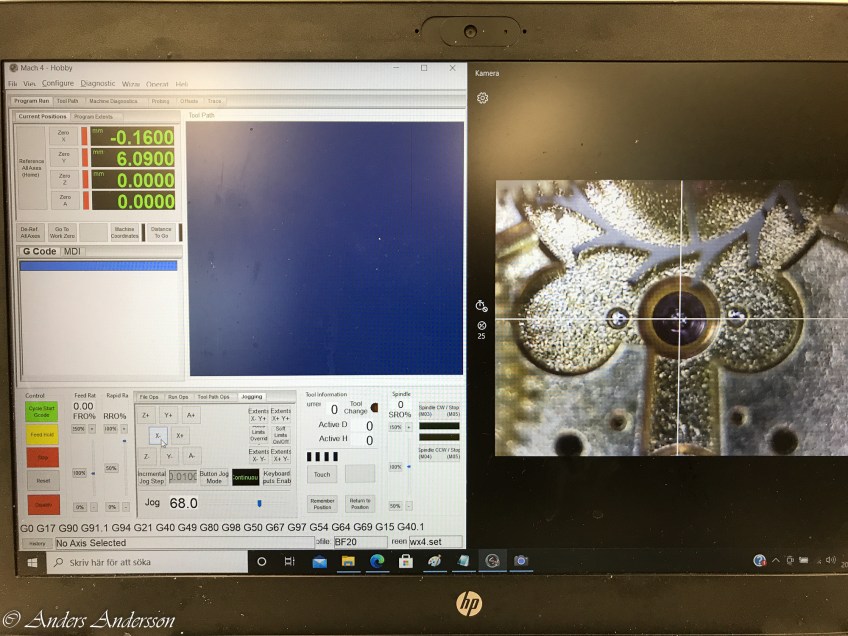The height and width of the screenshot is (636, 848).
Task: Switch to the Machine Diagnostics tab
Action: coord(113,101)
